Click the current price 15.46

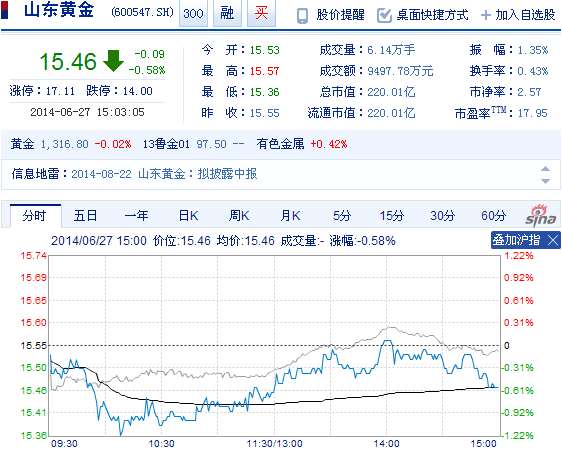coord(68,61)
